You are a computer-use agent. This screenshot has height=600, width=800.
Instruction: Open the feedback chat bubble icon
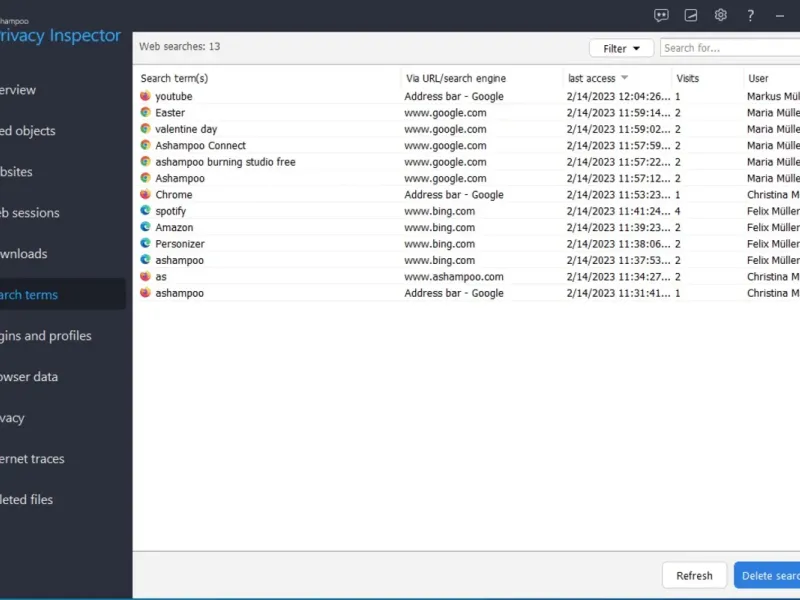pyautogui.click(x=661, y=15)
